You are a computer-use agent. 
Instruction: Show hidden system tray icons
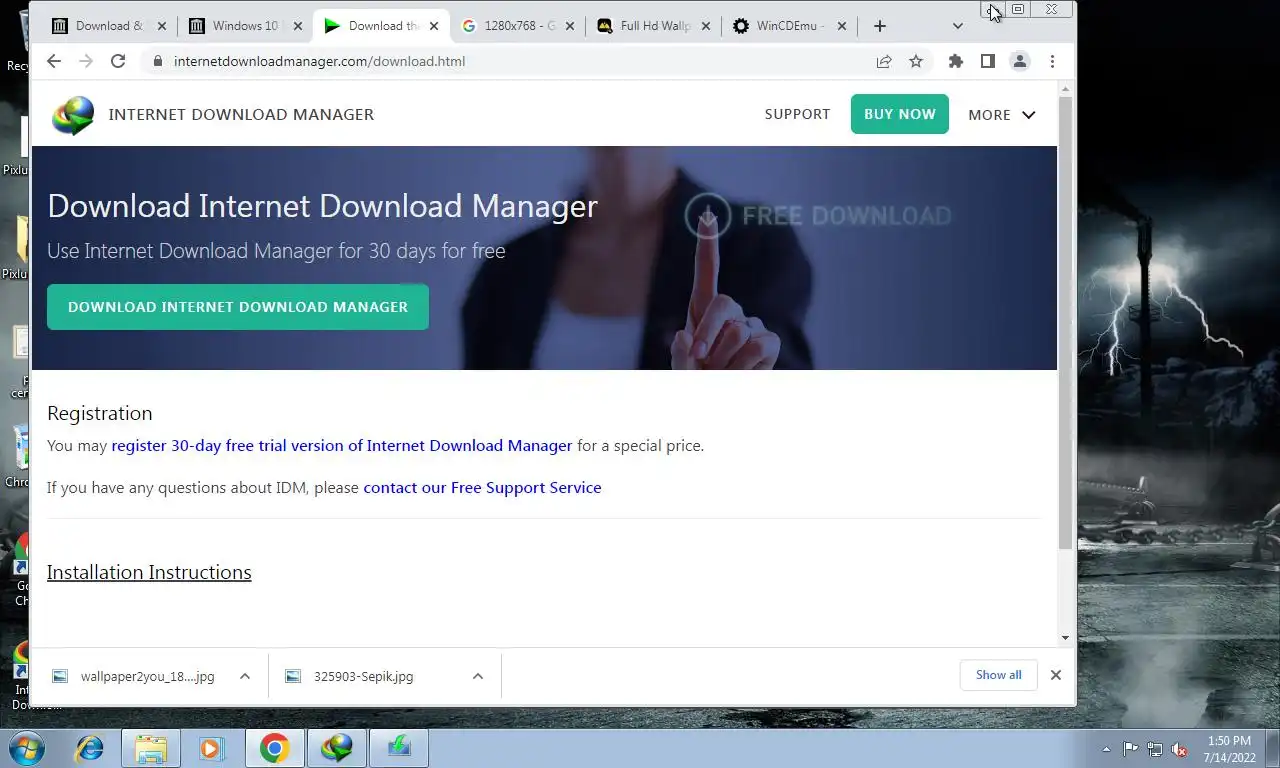click(1106, 749)
